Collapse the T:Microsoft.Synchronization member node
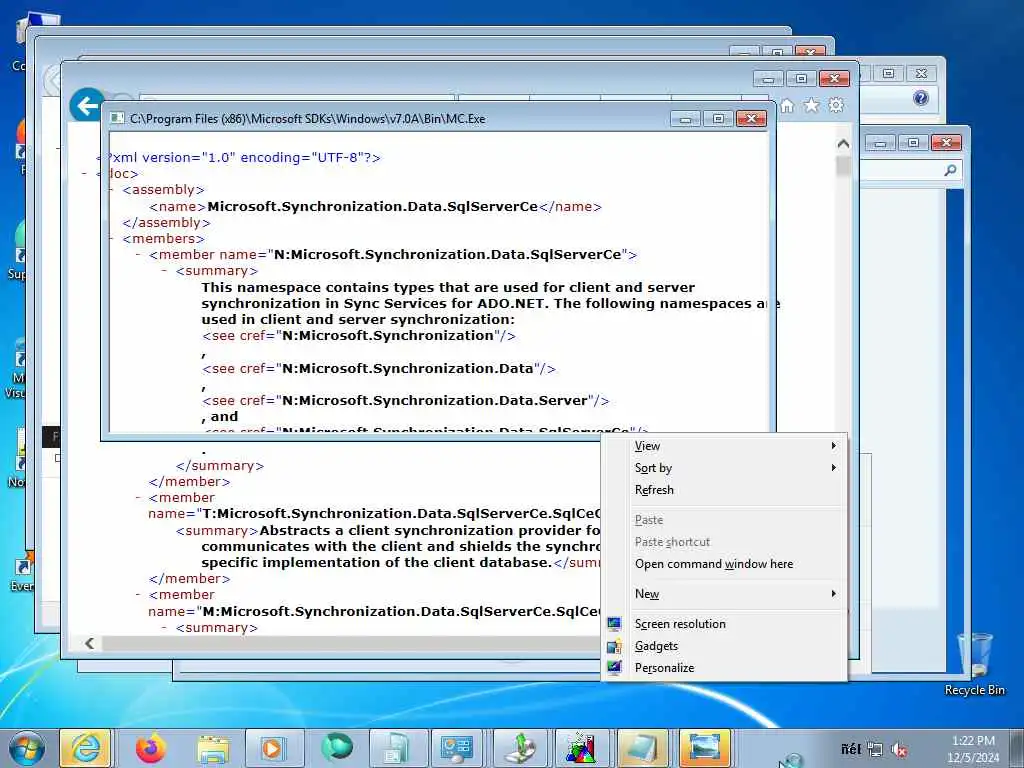The image size is (1024, 768). pyautogui.click(x=138, y=498)
